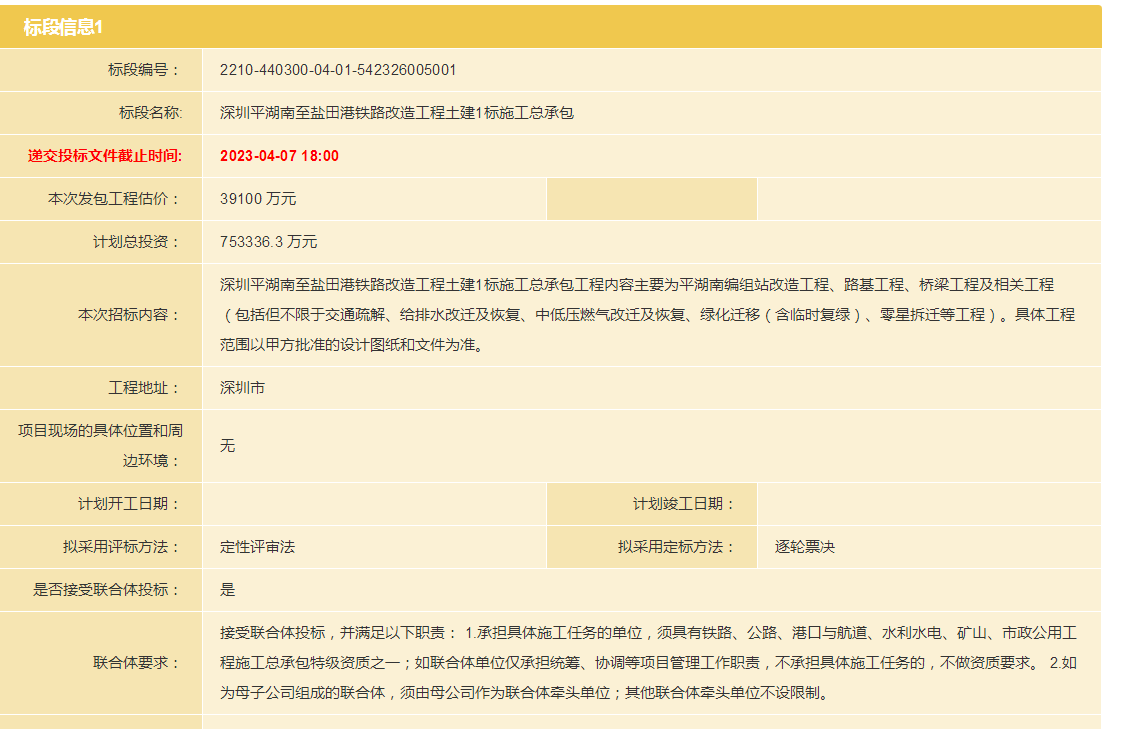Click the consortium requirements paragraph text
Viewport: 1133px width, 729px height.
pos(647,662)
